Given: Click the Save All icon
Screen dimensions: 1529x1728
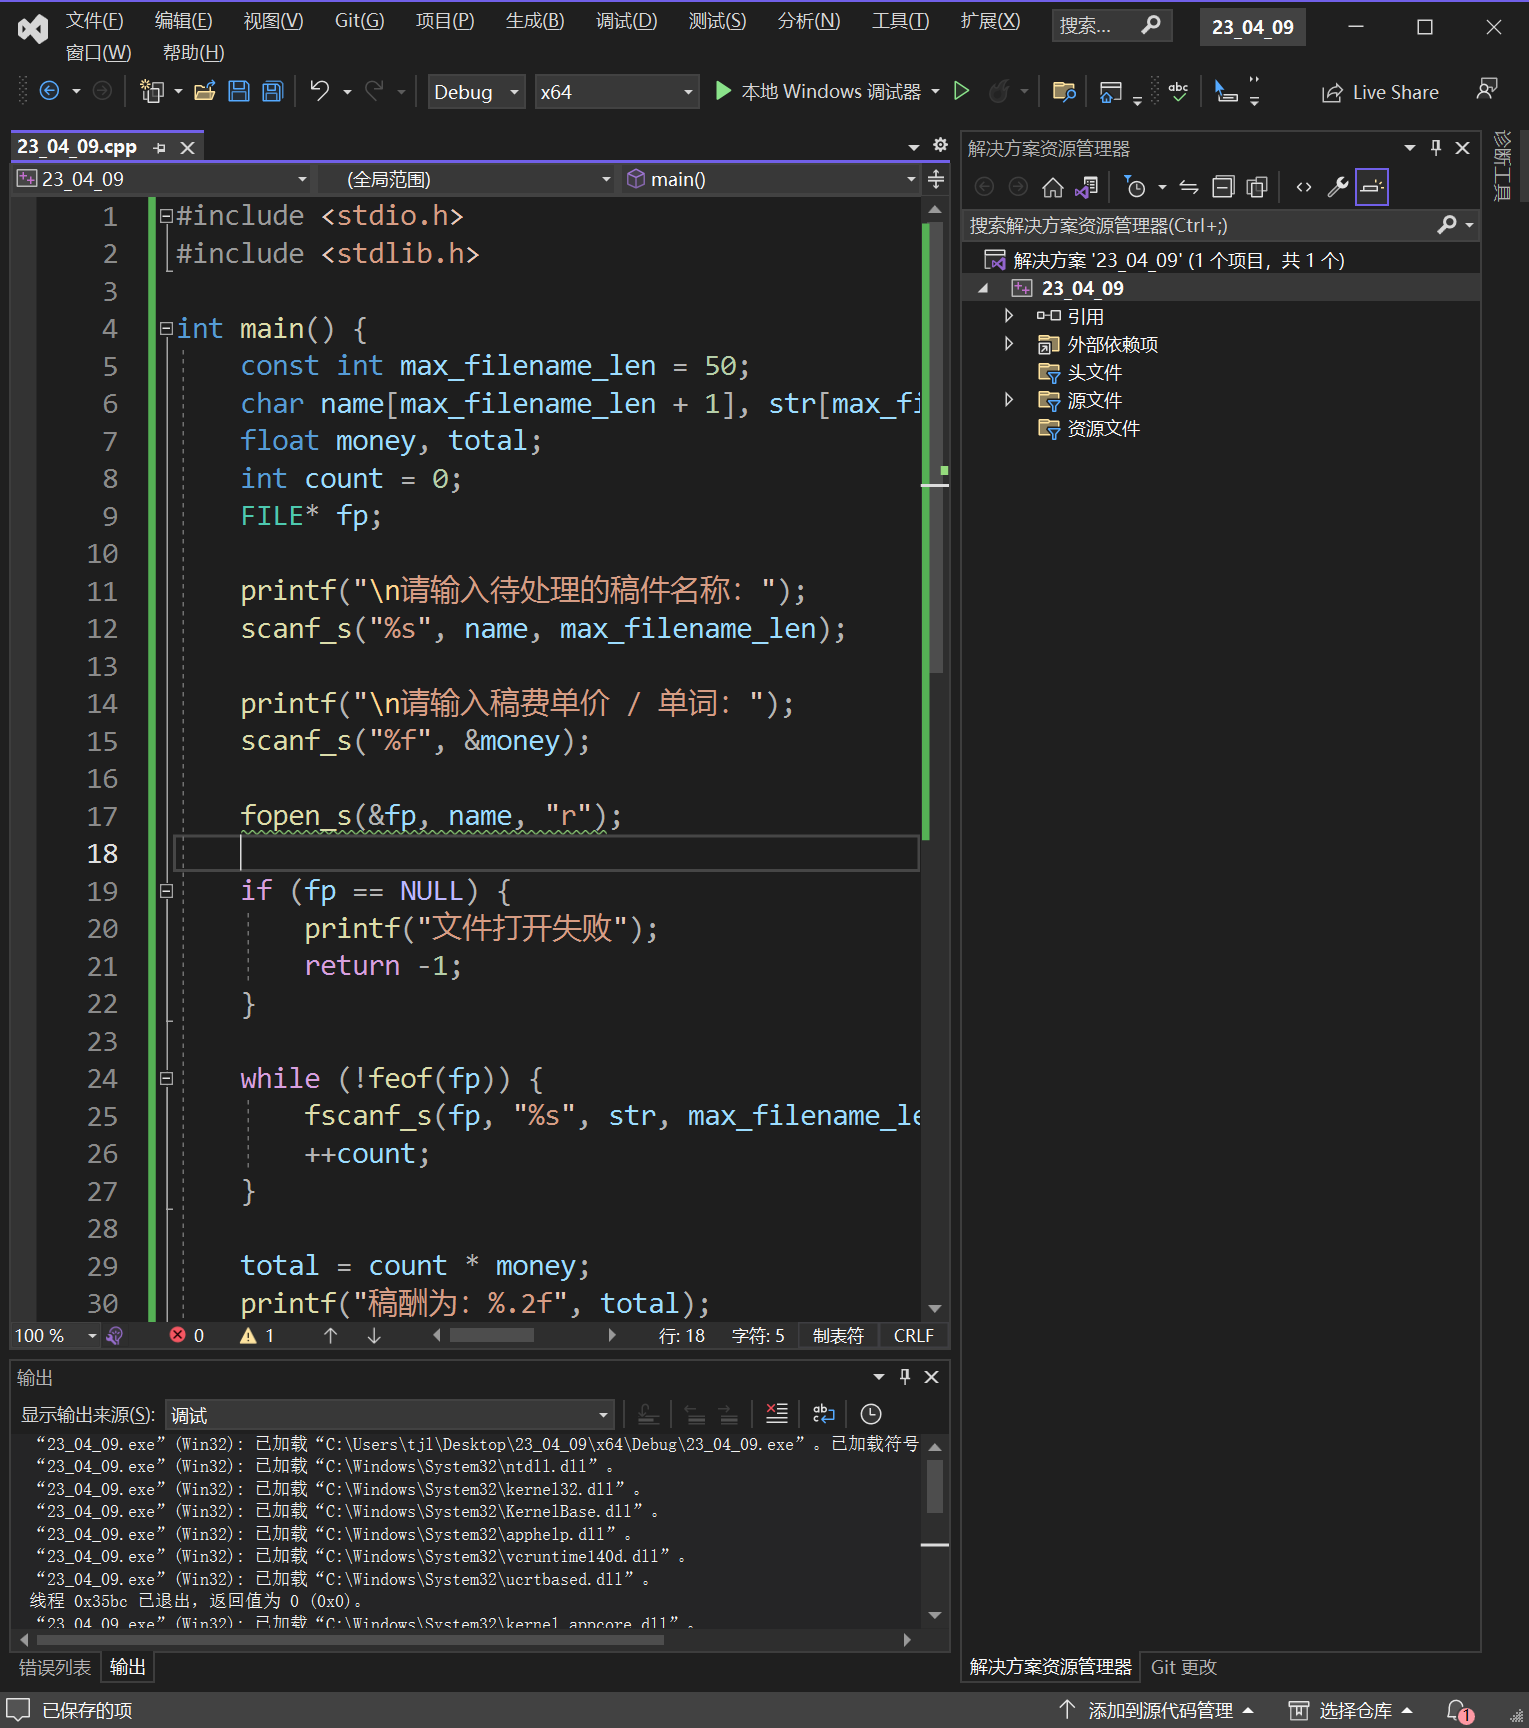Looking at the screenshot, I should pyautogui.click(x=272, y=92).
